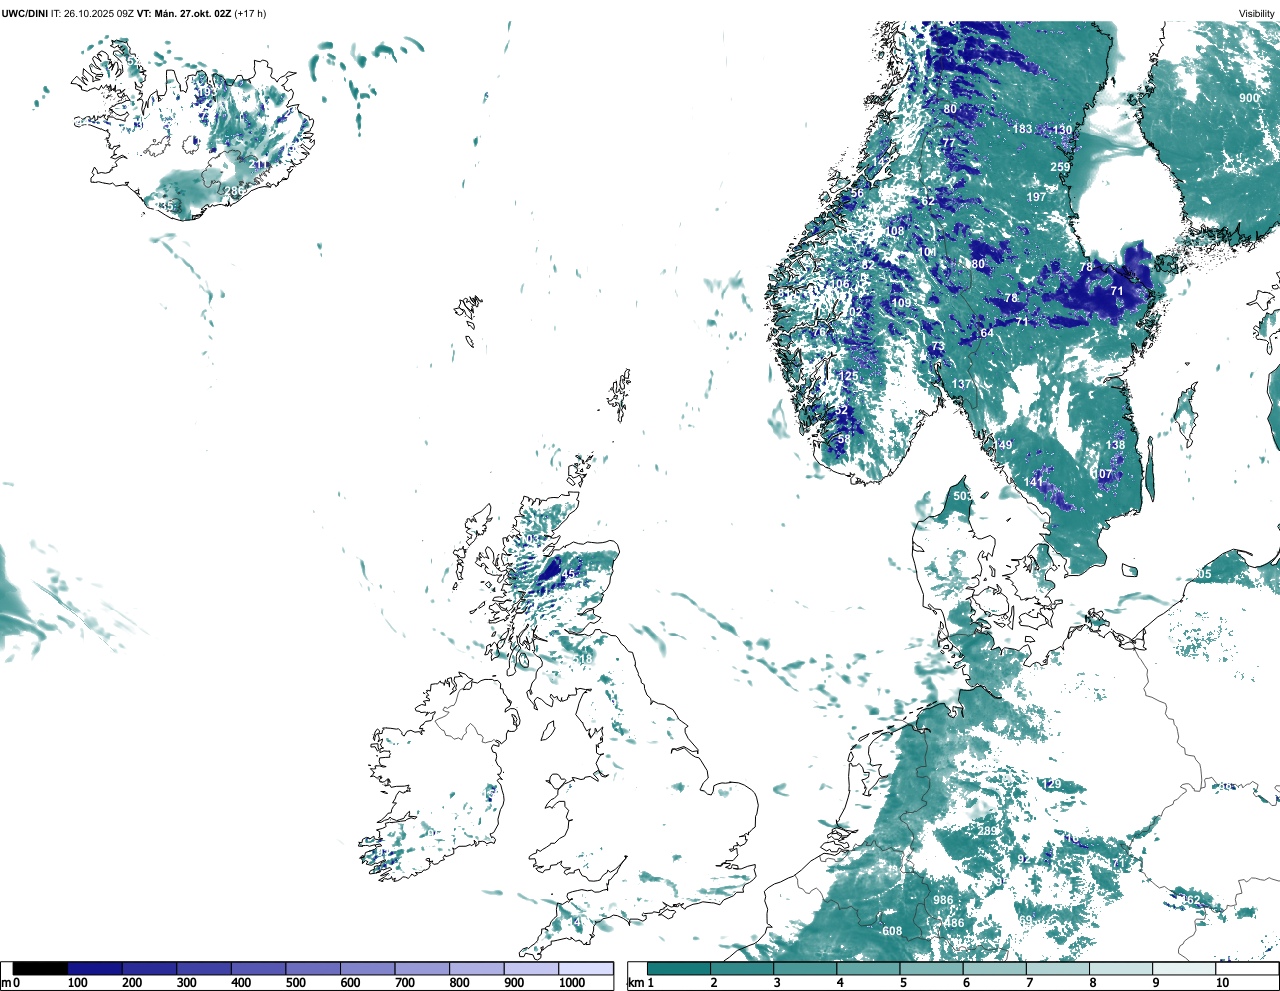Viewport: 1280px width, 991px height.
Task: Click the '608' visibility value on the map
Action: pyautogui.click(x=892, y=931)
